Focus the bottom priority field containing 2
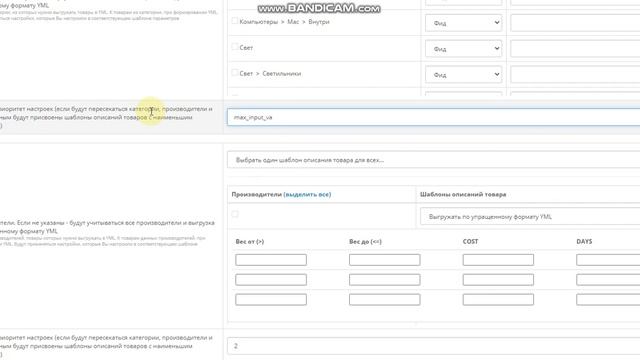This screenshot has width=640, height=360. point(433,346)
